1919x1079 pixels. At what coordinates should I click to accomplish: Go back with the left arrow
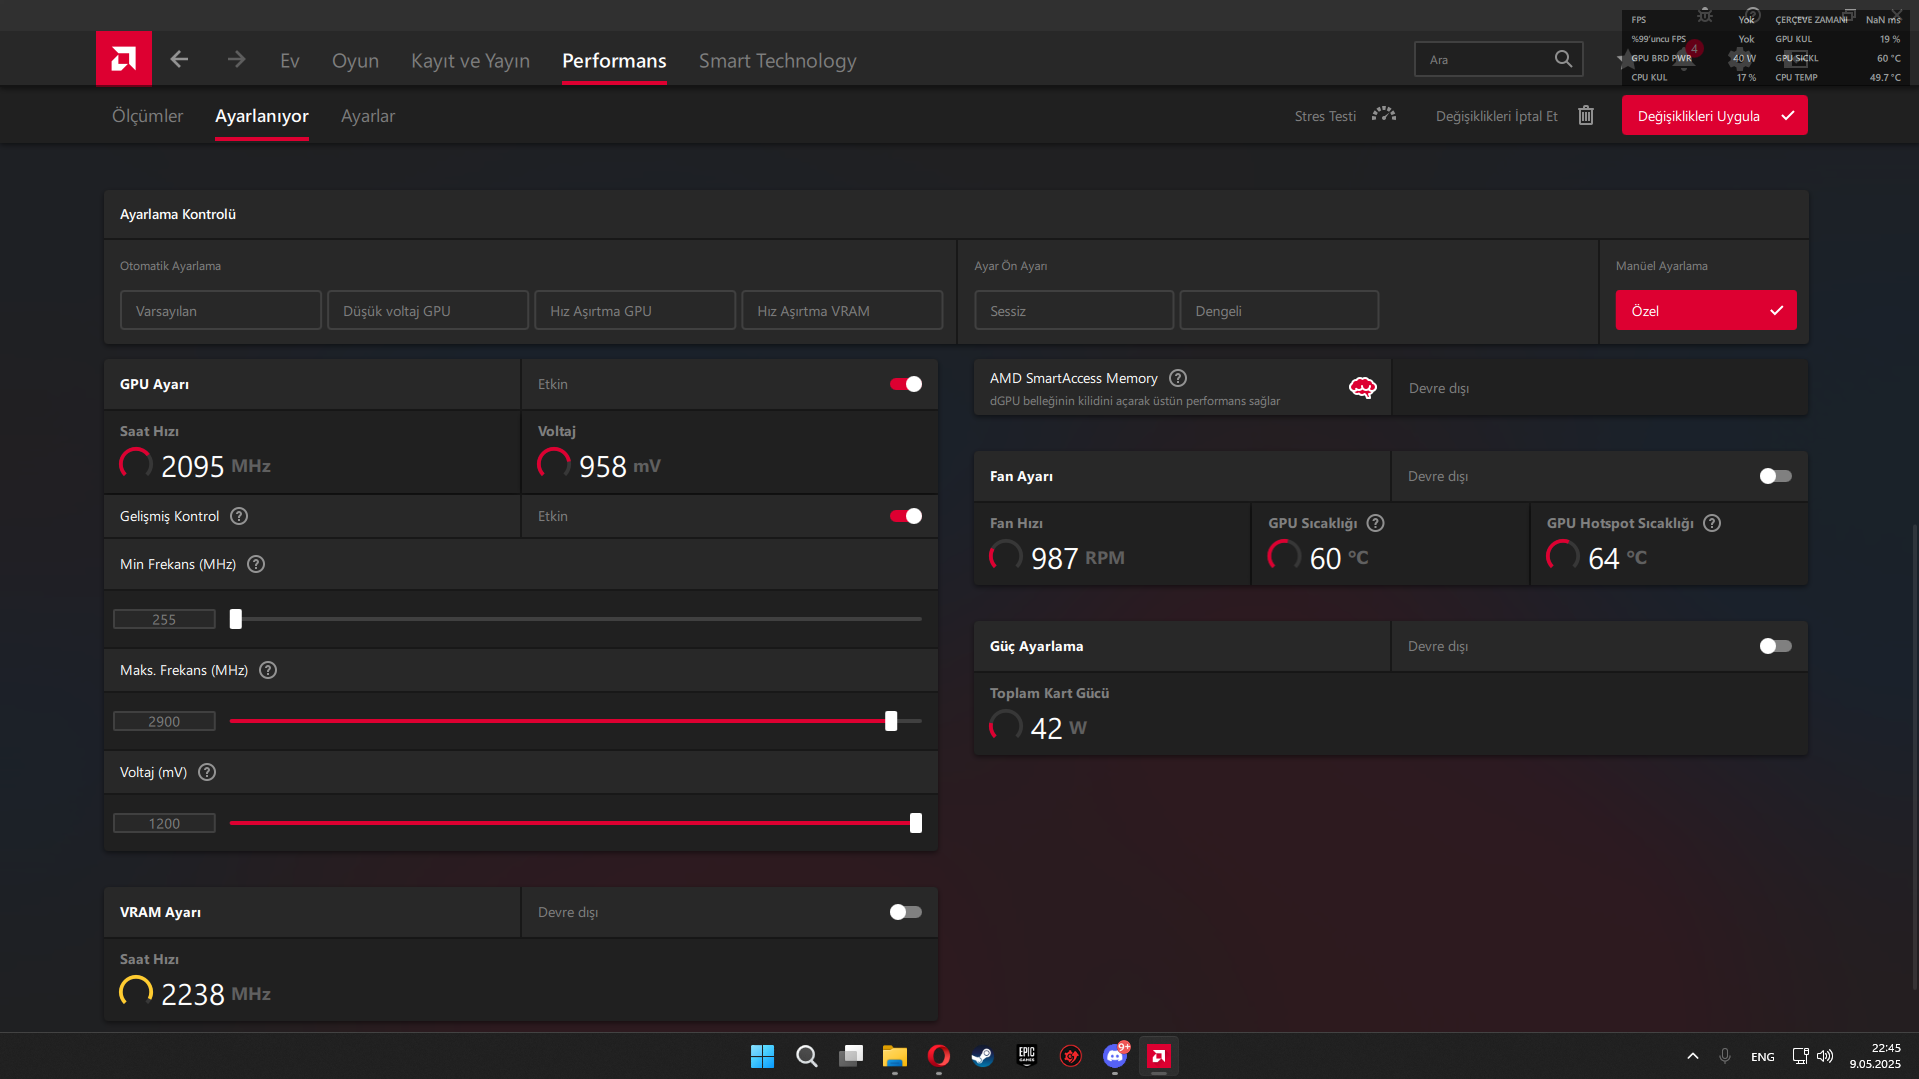pos(179,60)
